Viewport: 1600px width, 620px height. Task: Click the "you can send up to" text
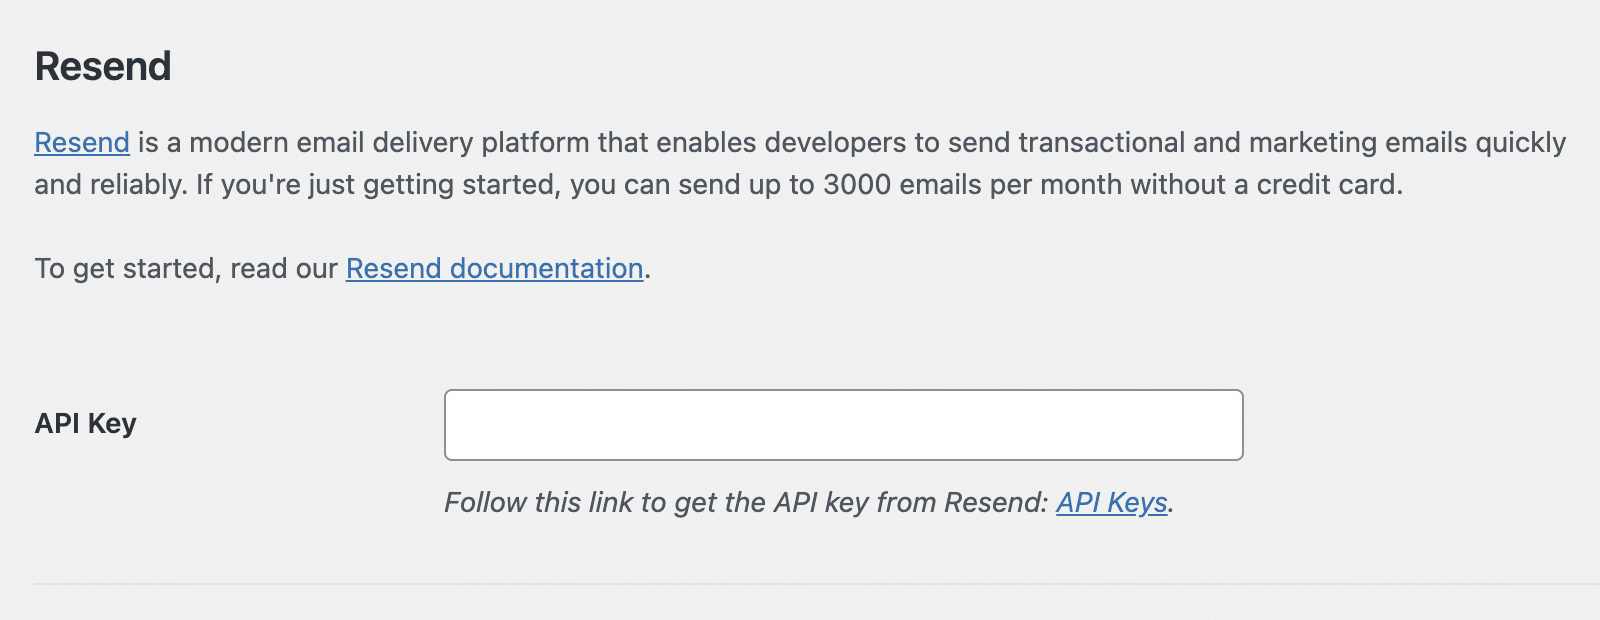pos(692,185)
